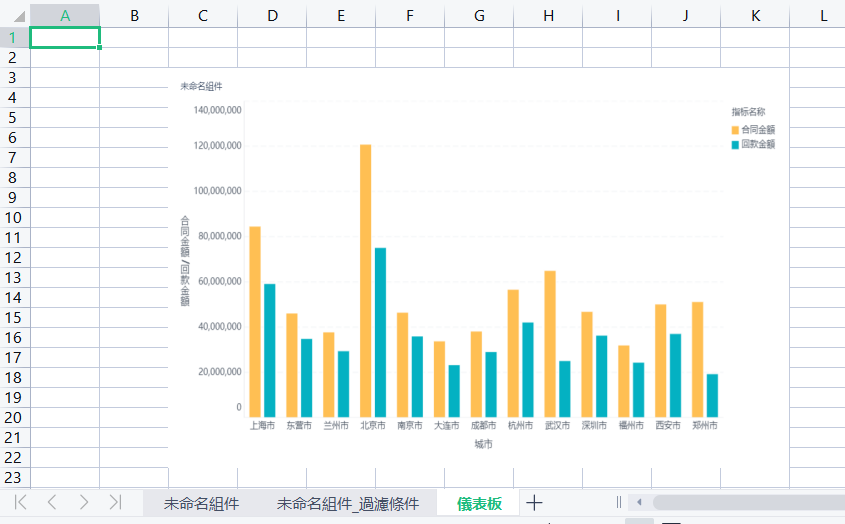Click the 100,000,000 y-axis value
This screenshot has width=845, height=524.
click(x=218, y=191)
